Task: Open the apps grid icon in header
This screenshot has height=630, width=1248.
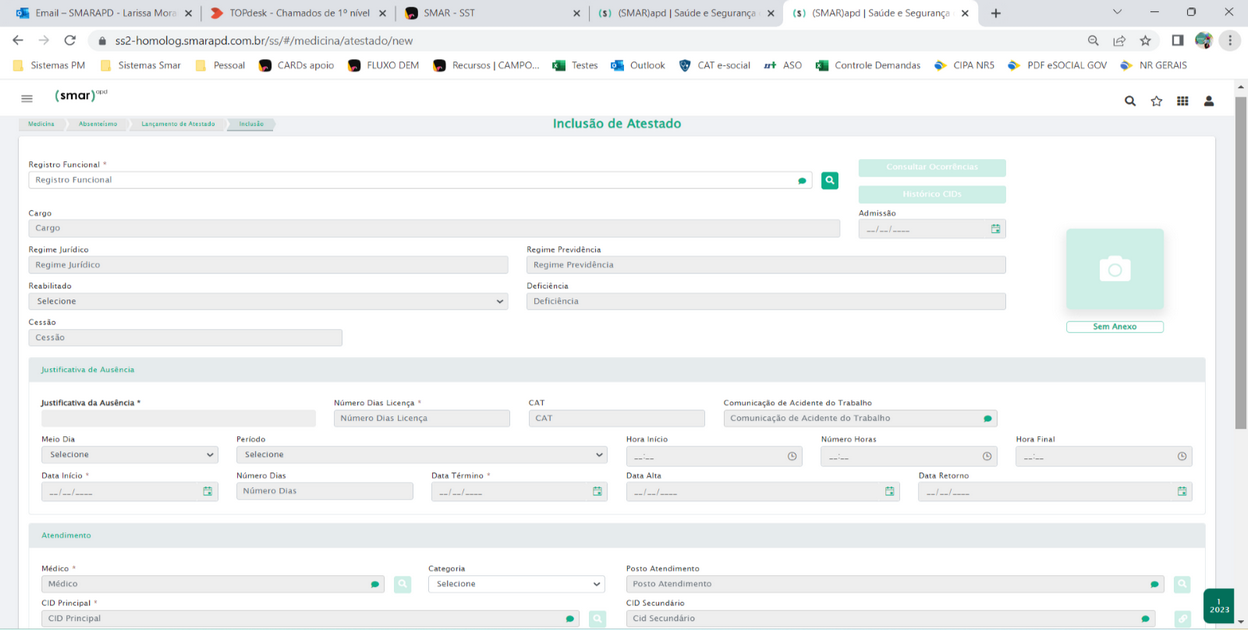Action: point(1182,101)
